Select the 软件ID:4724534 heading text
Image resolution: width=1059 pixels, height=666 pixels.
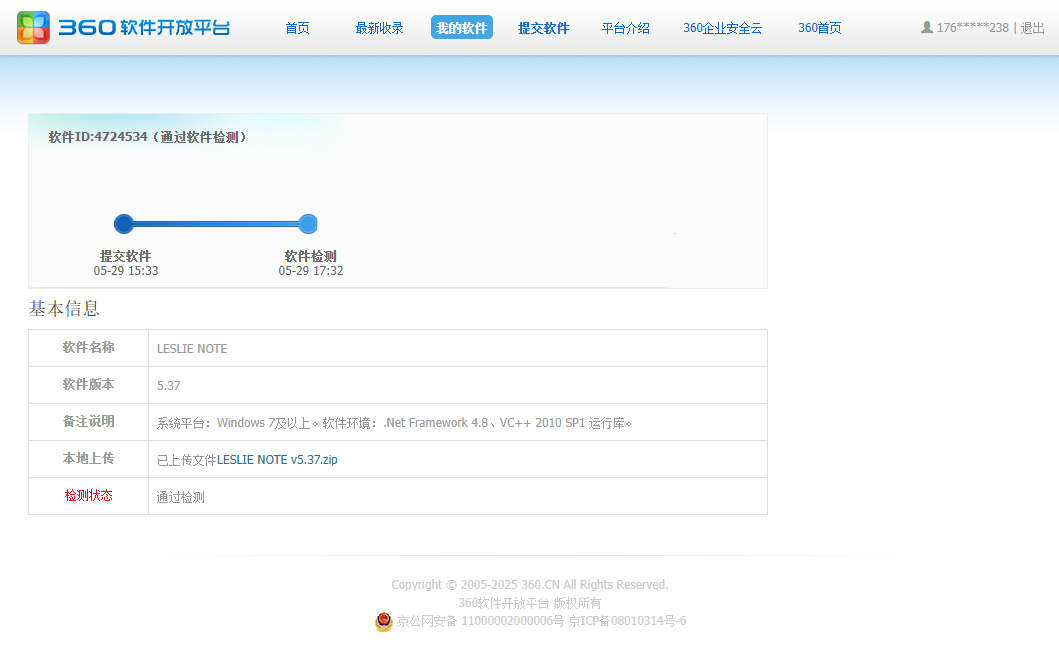(148, 137)
